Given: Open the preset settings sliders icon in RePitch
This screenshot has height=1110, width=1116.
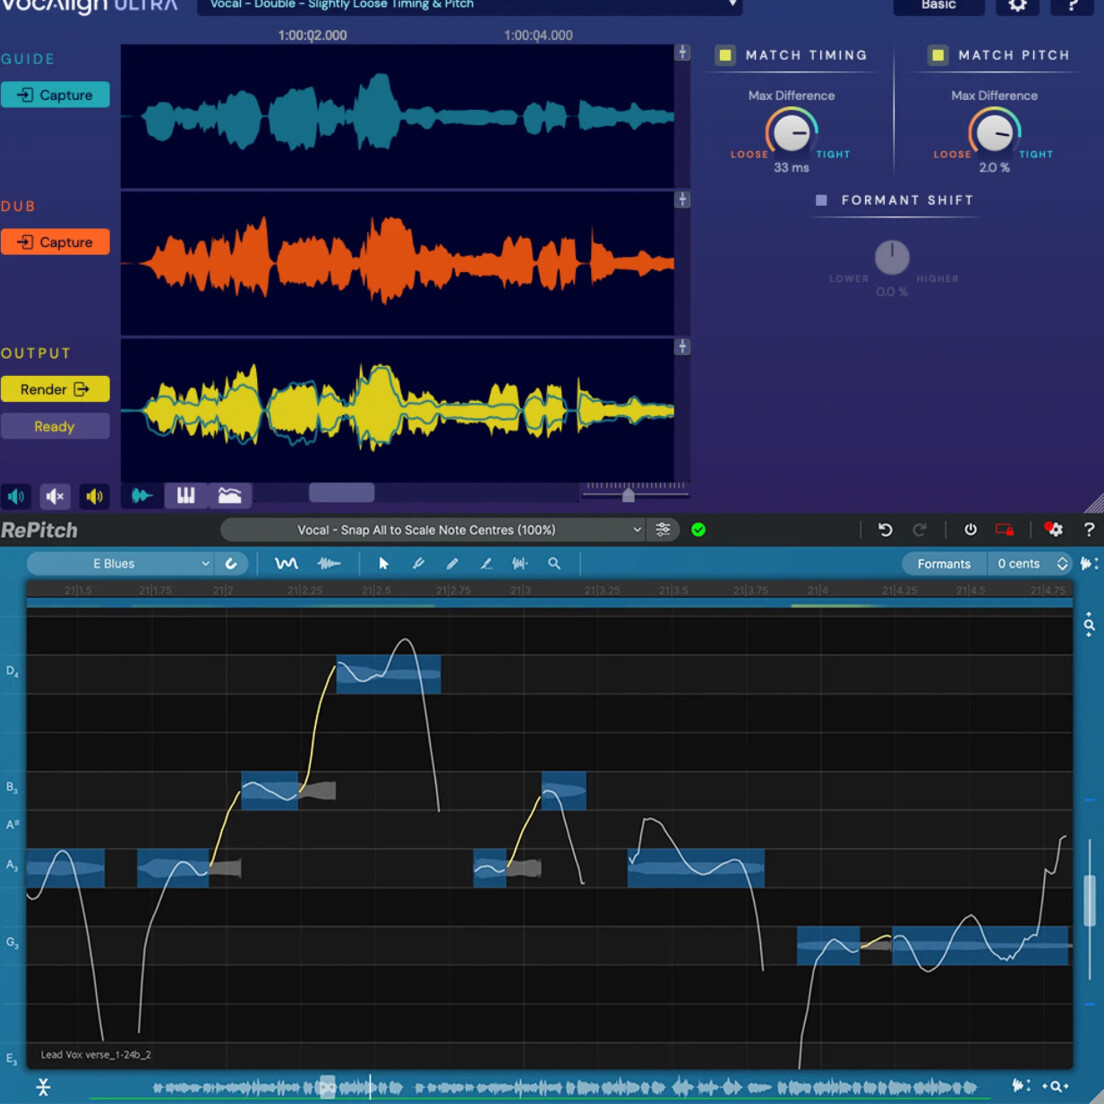Looking at the screenshot, I should (x=663, y=530).
